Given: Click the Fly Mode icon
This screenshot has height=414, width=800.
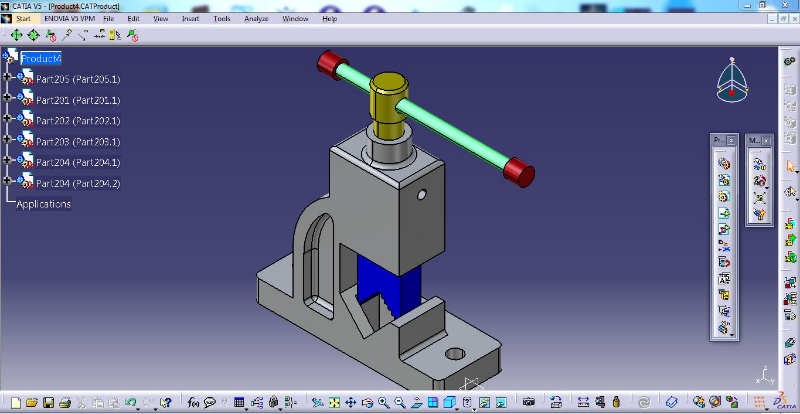Looking at the screenshot, I should (318, 402).
